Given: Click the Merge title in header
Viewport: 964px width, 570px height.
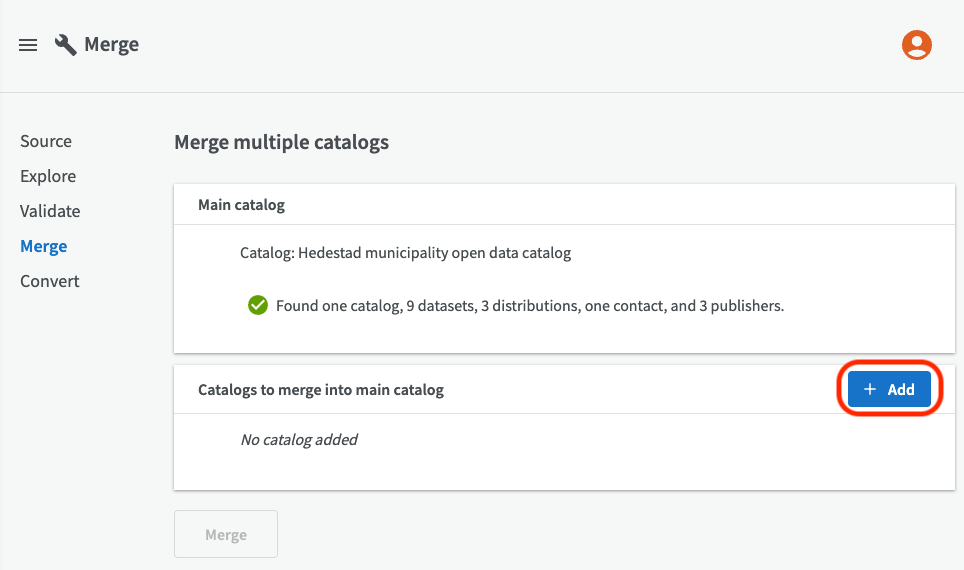Looking at the screenshot, I should pyautogui.click(x=111, y=45).
